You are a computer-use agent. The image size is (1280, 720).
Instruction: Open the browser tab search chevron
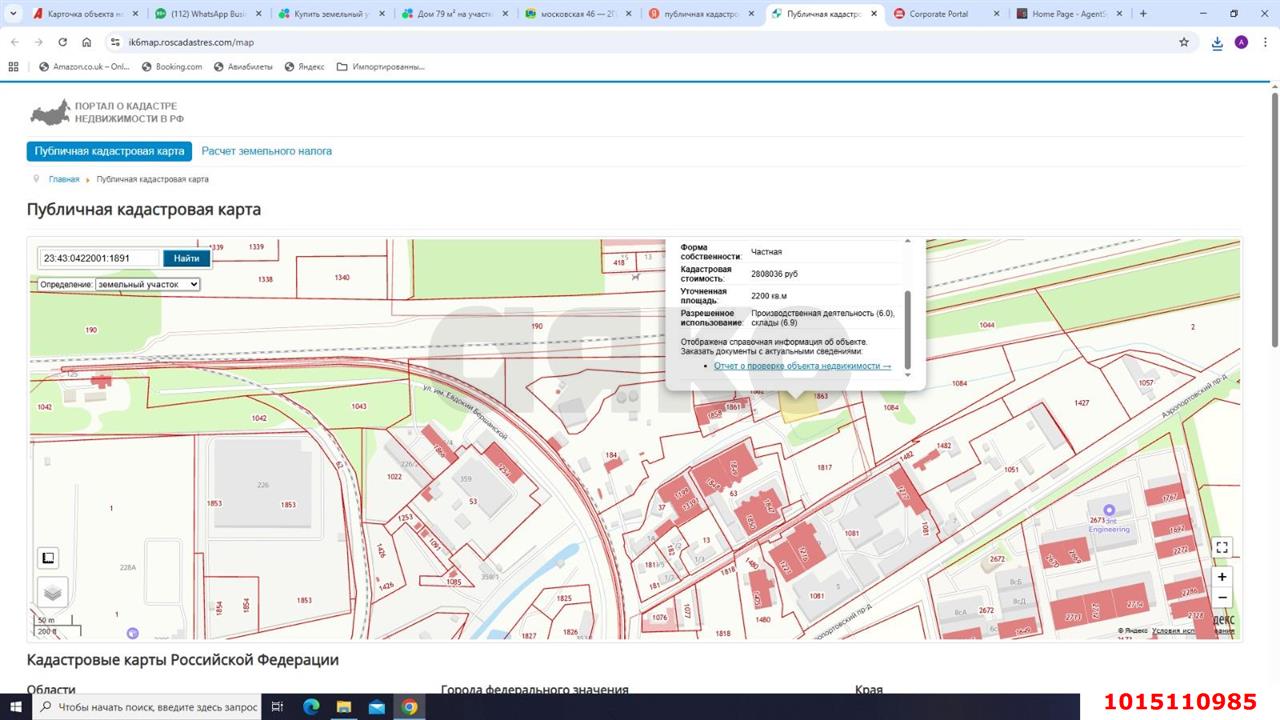pos(14,14)
